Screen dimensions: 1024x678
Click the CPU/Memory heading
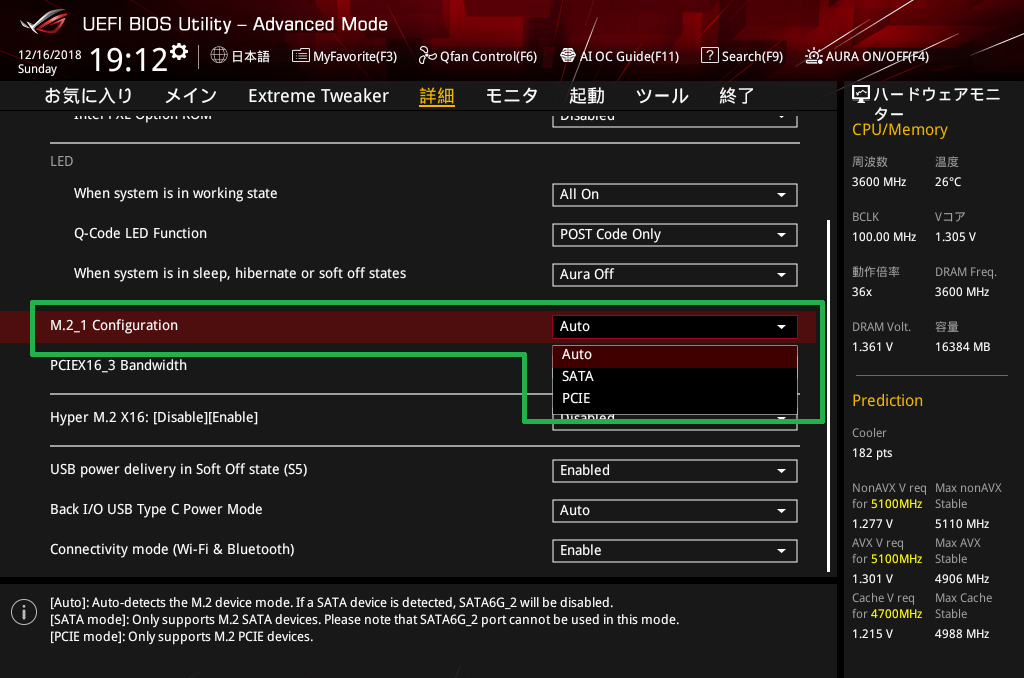click(x=899, y=130)
